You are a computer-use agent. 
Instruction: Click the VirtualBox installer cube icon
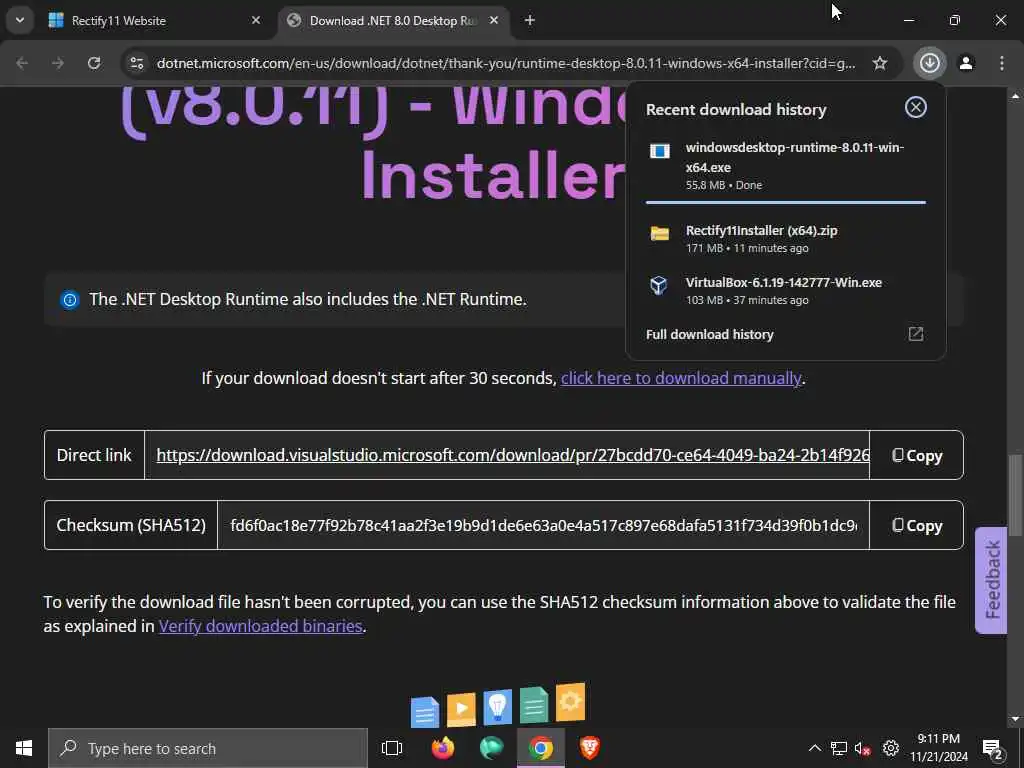tap(659, 285)
